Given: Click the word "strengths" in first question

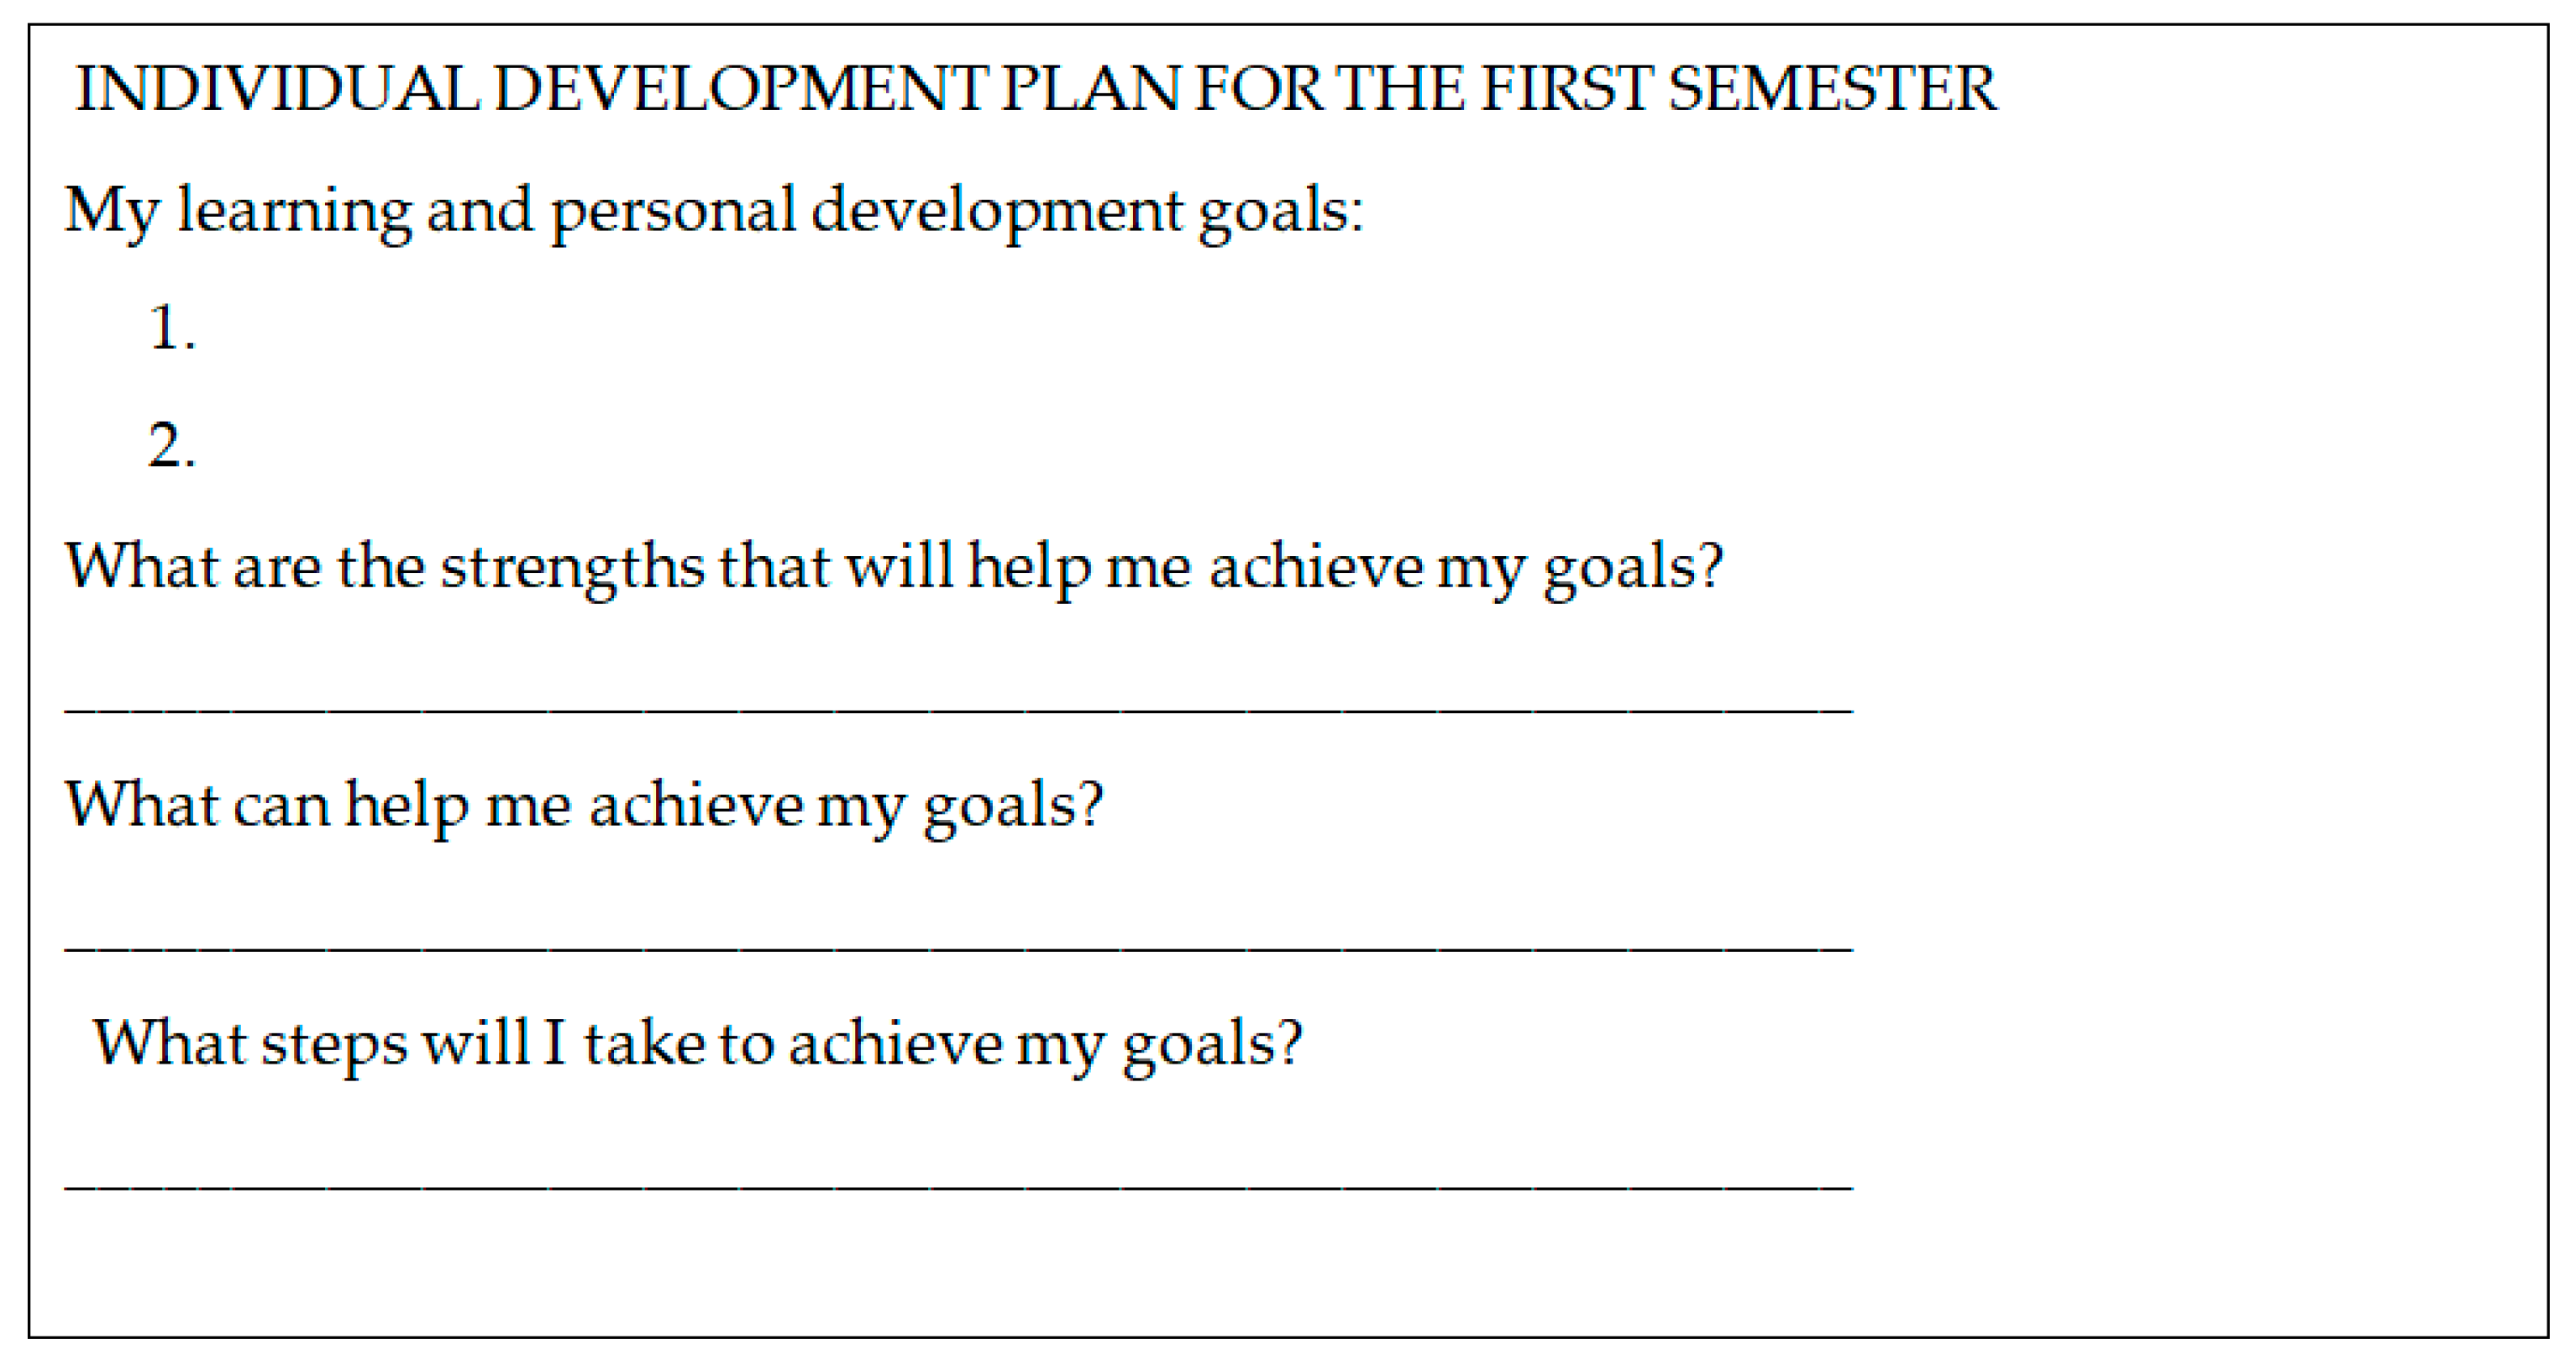Looking at the screenshot, I should pyautogui.click(x=572, y=567).
